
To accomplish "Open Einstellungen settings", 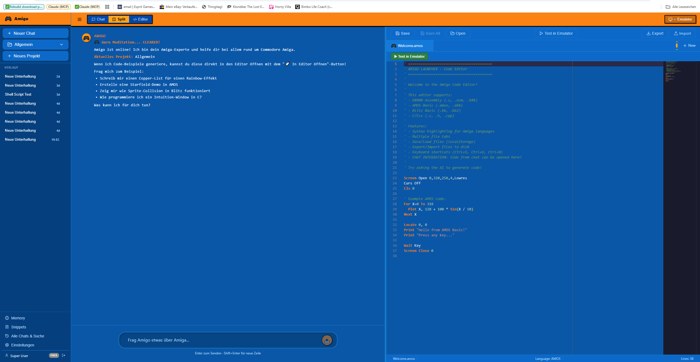I will tap(22, 345).
